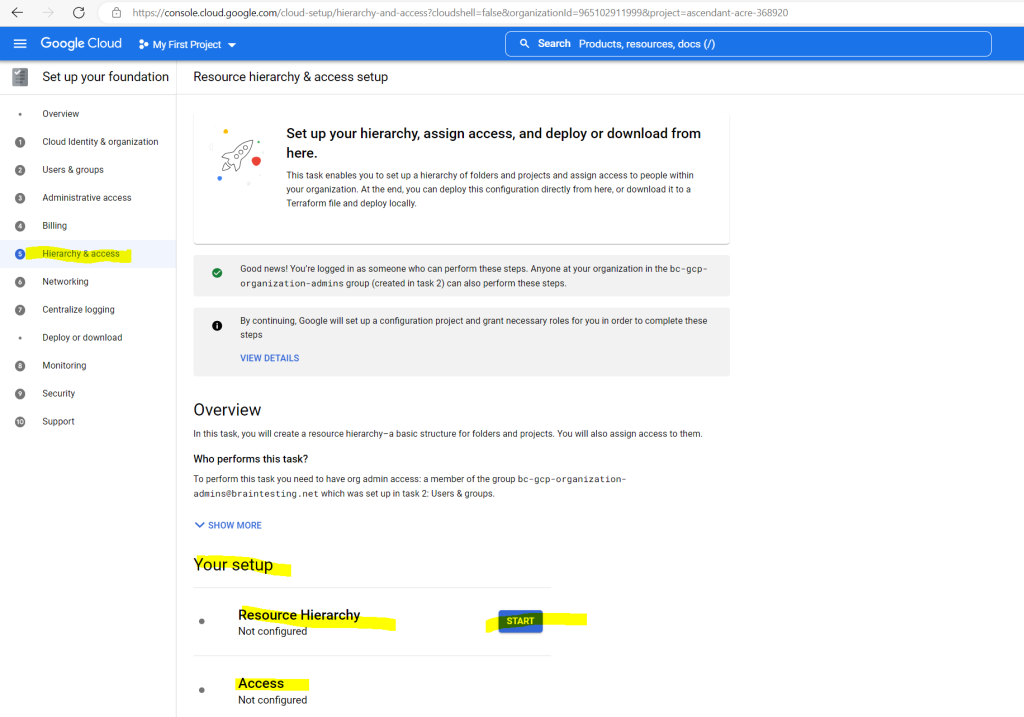This screenshot has width=1024, height=717.
Task: Go to Users & groups step
Action: click(x=73, y=170)
